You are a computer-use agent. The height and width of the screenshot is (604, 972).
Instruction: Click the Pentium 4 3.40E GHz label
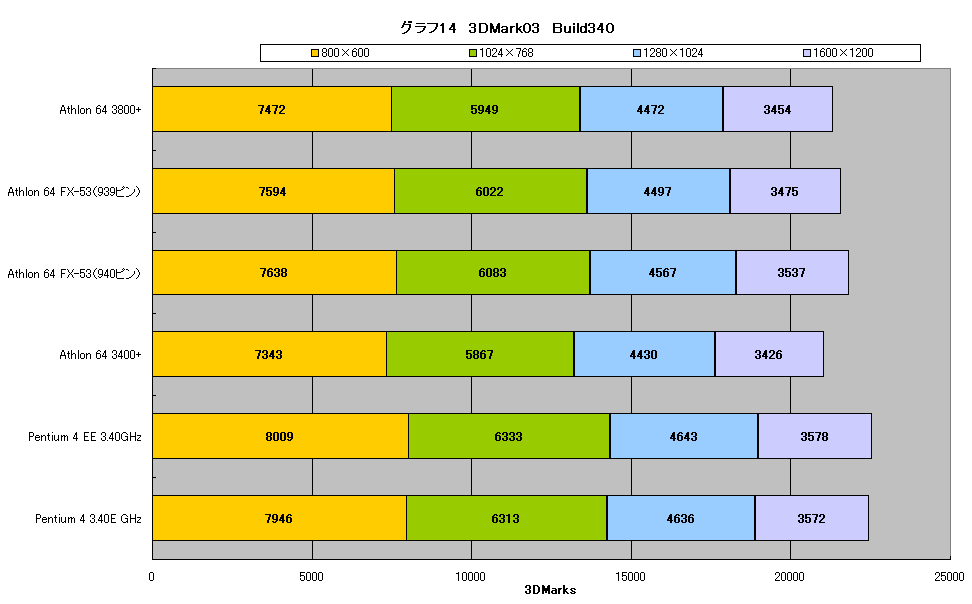coord(88,518)
